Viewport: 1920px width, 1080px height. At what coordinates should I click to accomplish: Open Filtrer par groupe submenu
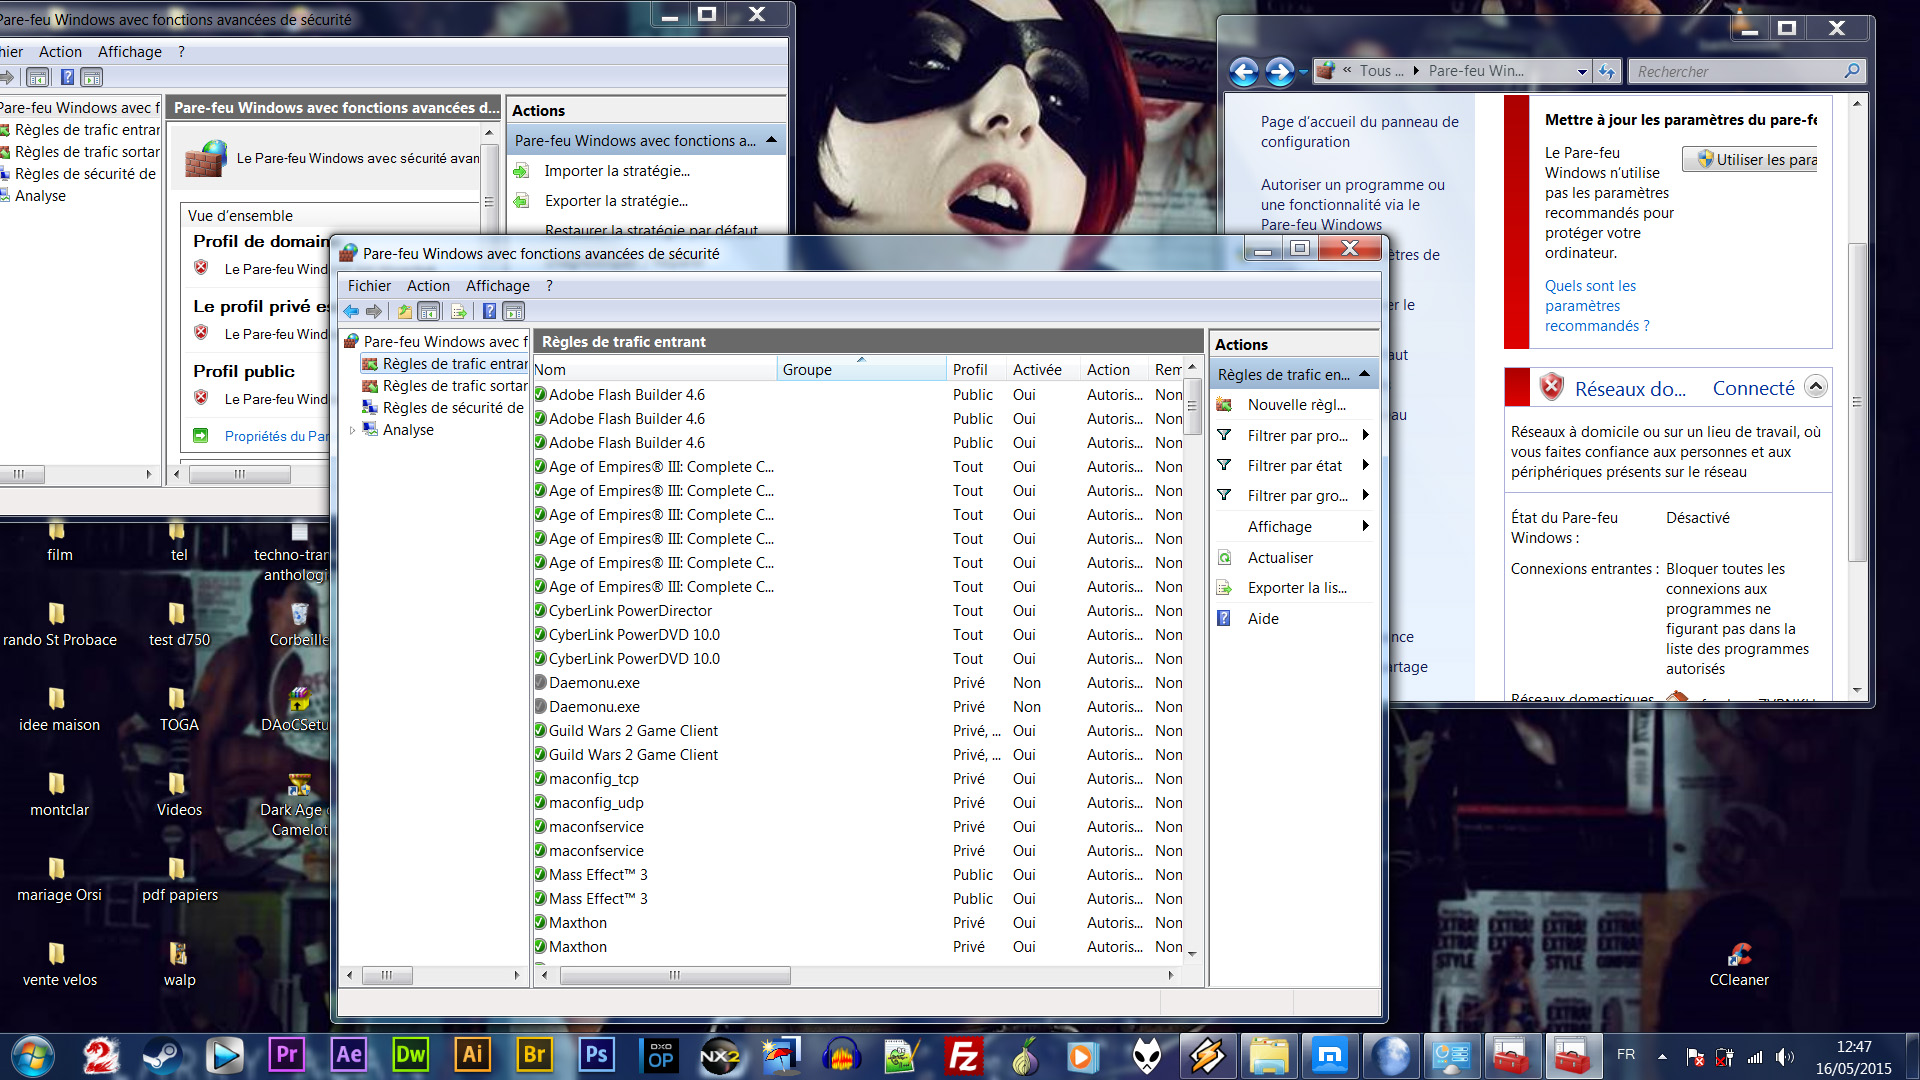tap(1296, 496)
